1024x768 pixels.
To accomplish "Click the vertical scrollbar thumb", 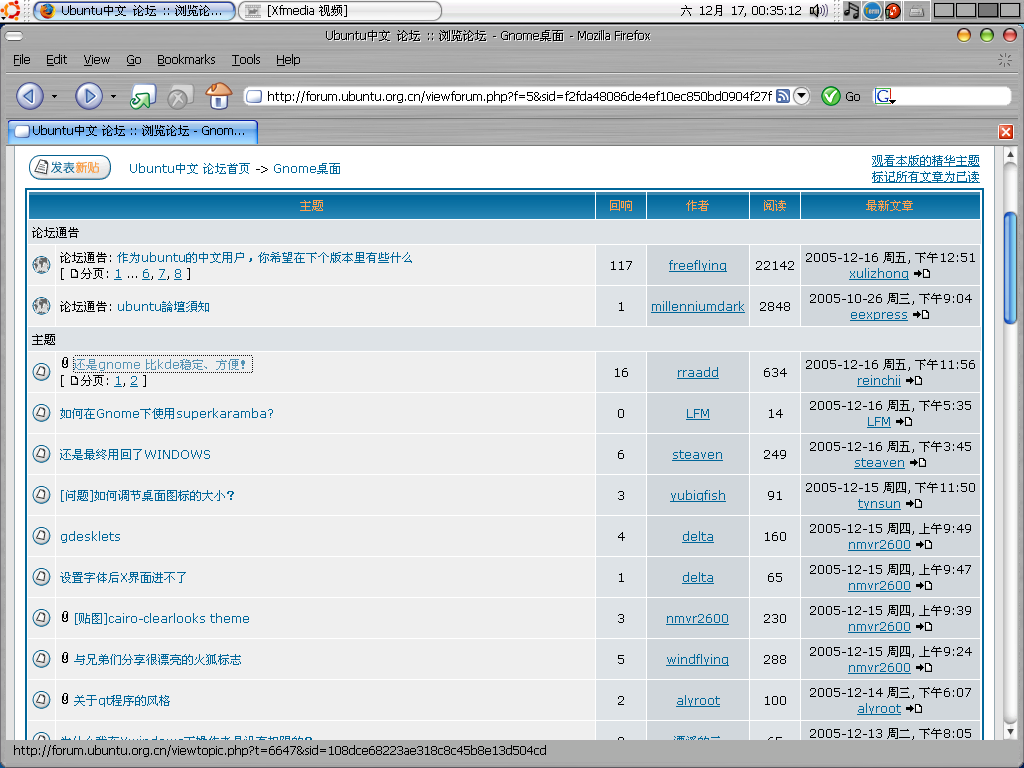I will pyautogui.click(x=1010, y=268).
